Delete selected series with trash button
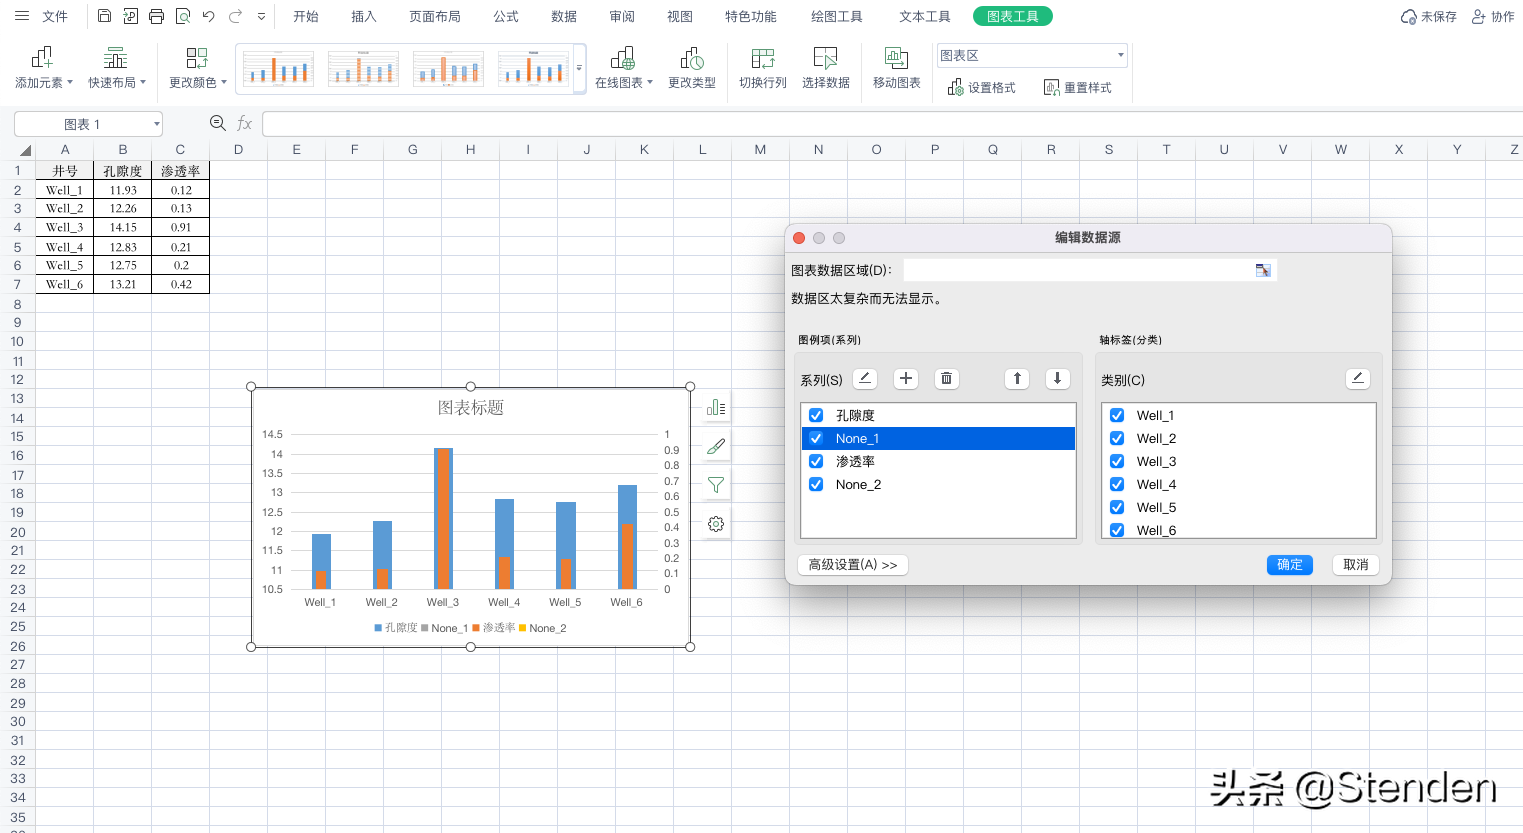Screen dimensions: 1523x833 point(946,378)
